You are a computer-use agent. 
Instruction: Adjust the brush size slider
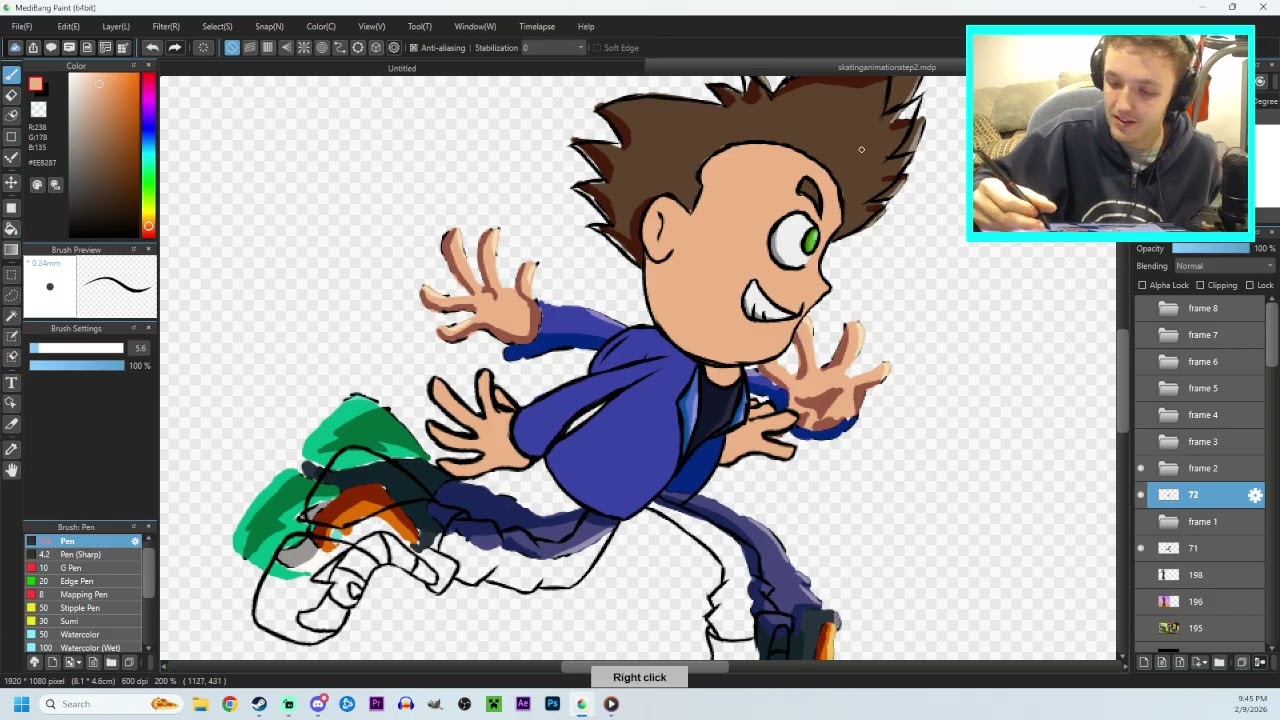[x=76, y=348]
